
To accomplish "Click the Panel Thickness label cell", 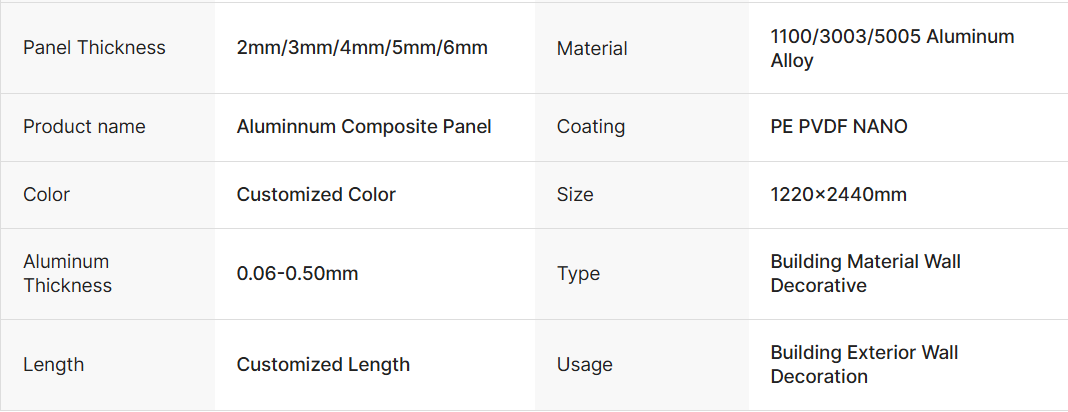I will [94, 48].
